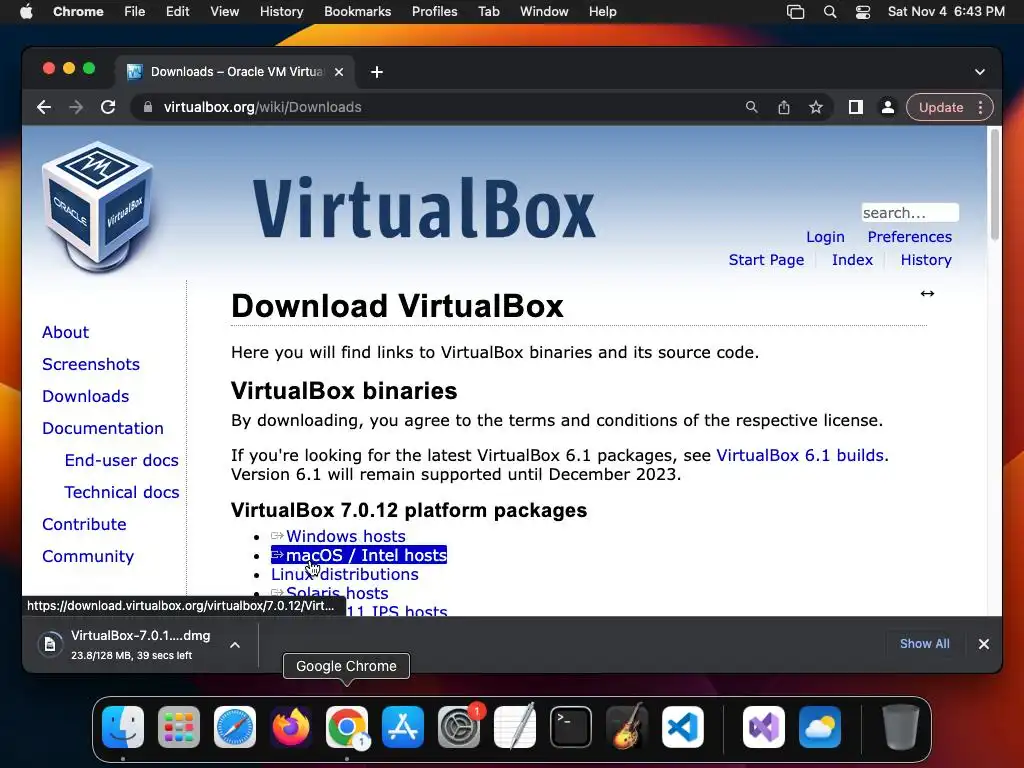Screen dimensions: 1024x768
Task: Open Visual Studio from the Dock
Action: click(x=764, y=727)
